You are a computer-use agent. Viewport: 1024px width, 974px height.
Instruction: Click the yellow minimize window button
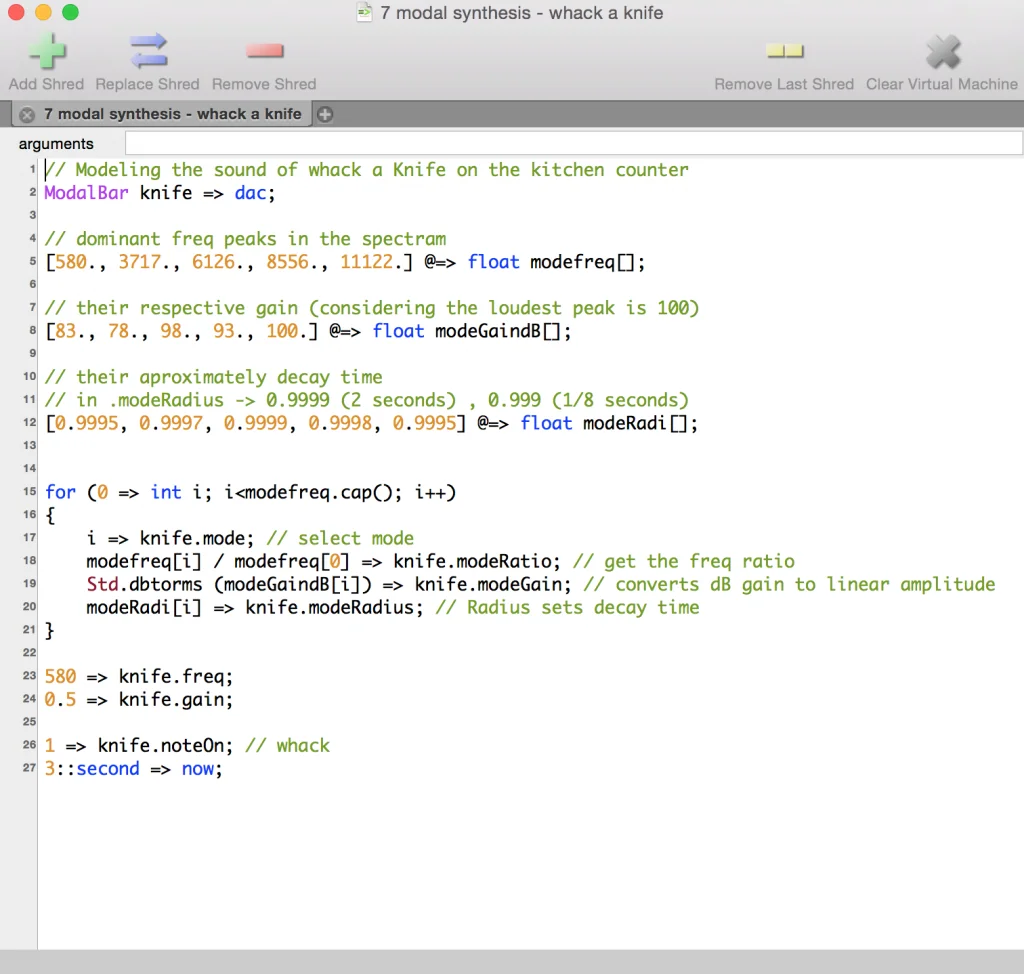coord(43,12)
